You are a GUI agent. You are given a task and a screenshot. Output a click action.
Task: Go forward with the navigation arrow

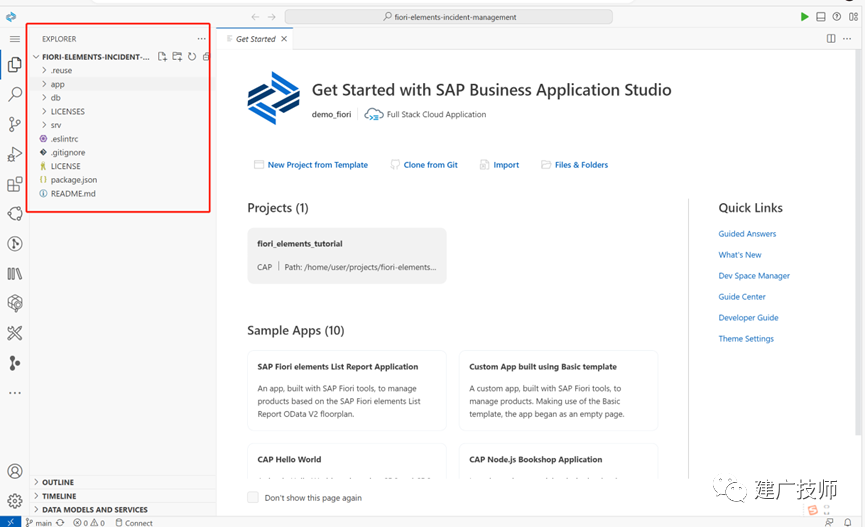click(271, 17)
